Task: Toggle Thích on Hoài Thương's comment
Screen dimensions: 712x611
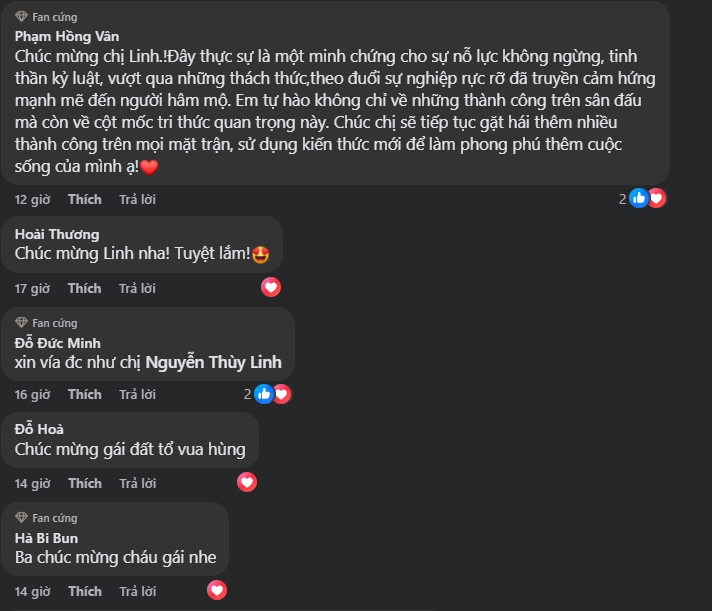Action: click(x=84, y=288)
